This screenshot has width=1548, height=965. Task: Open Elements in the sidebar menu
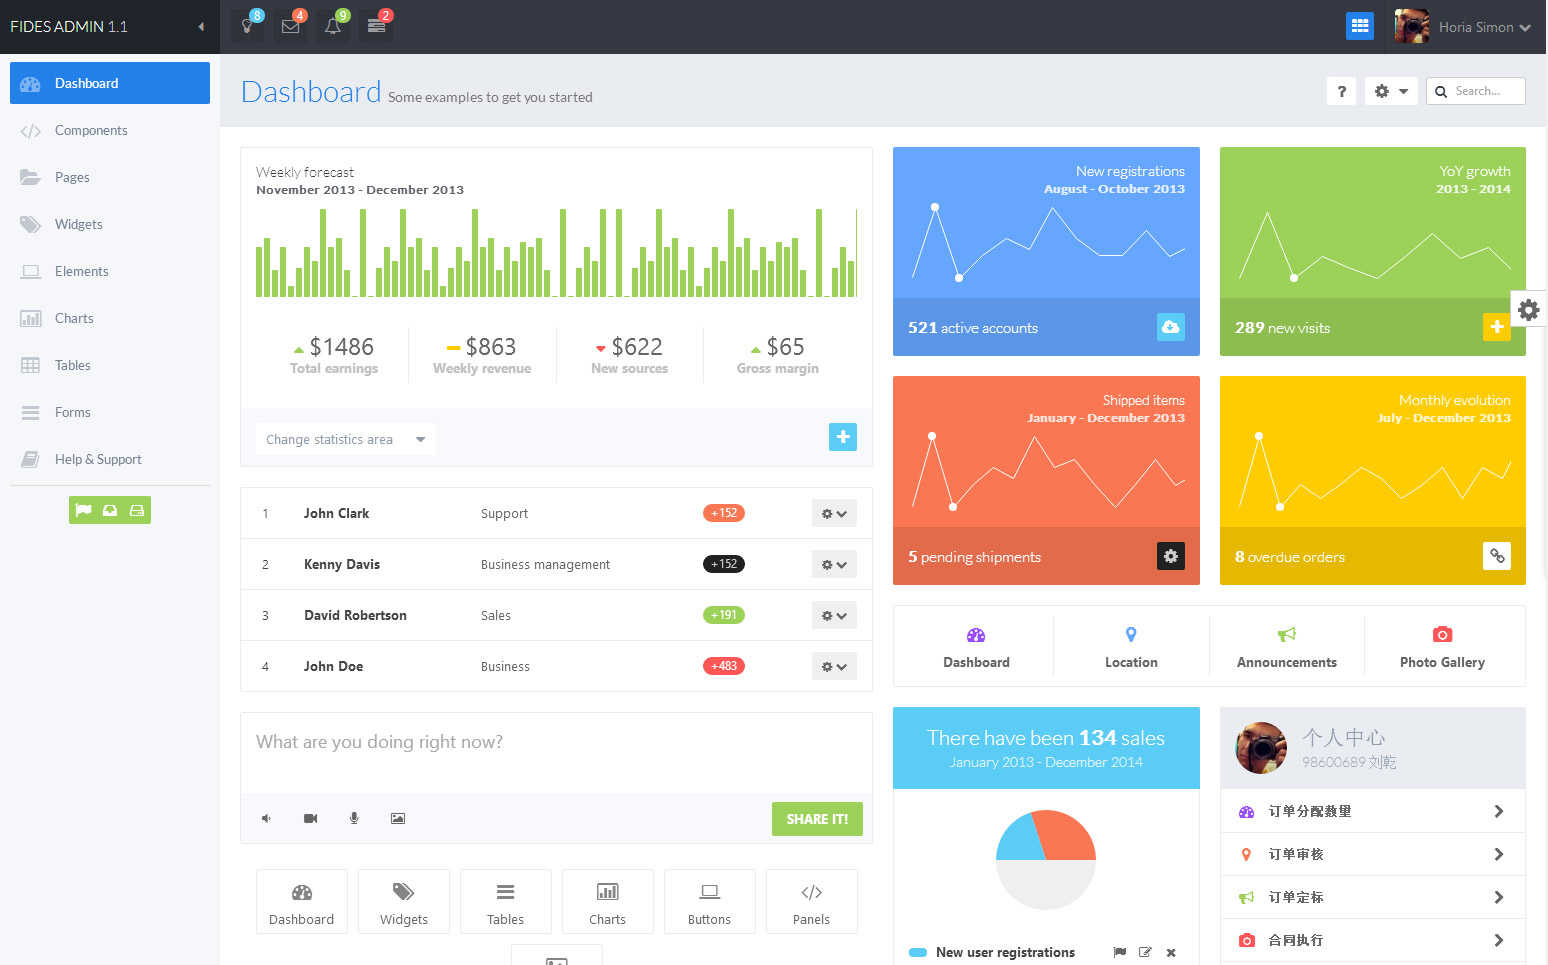click(x=110, y=271)
